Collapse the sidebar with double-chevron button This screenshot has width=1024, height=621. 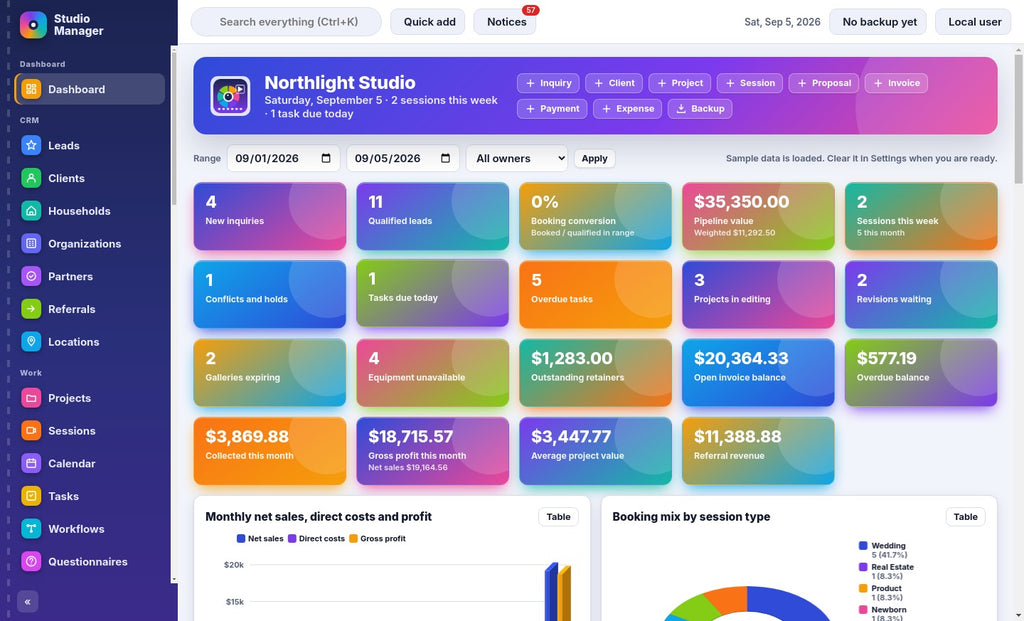tap(27, 601)
